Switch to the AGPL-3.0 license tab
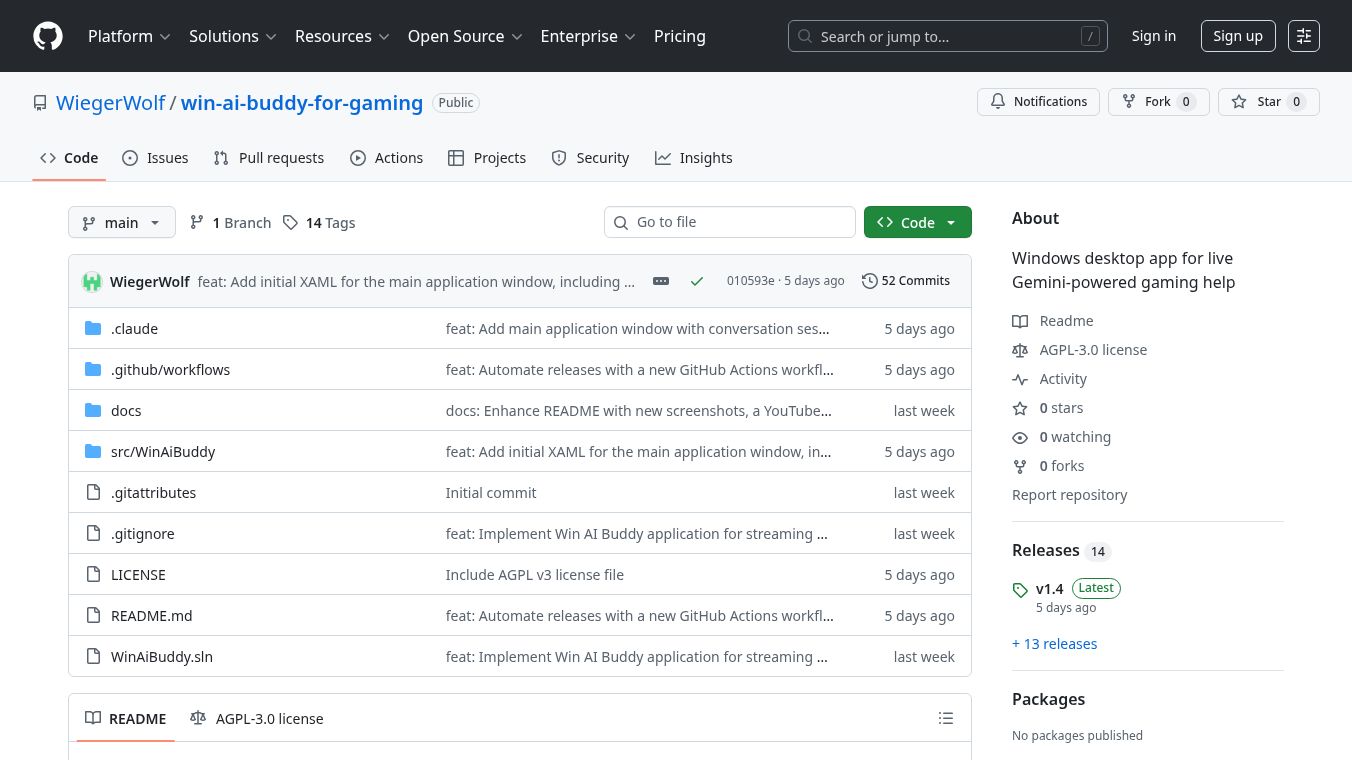 point(257,718)
